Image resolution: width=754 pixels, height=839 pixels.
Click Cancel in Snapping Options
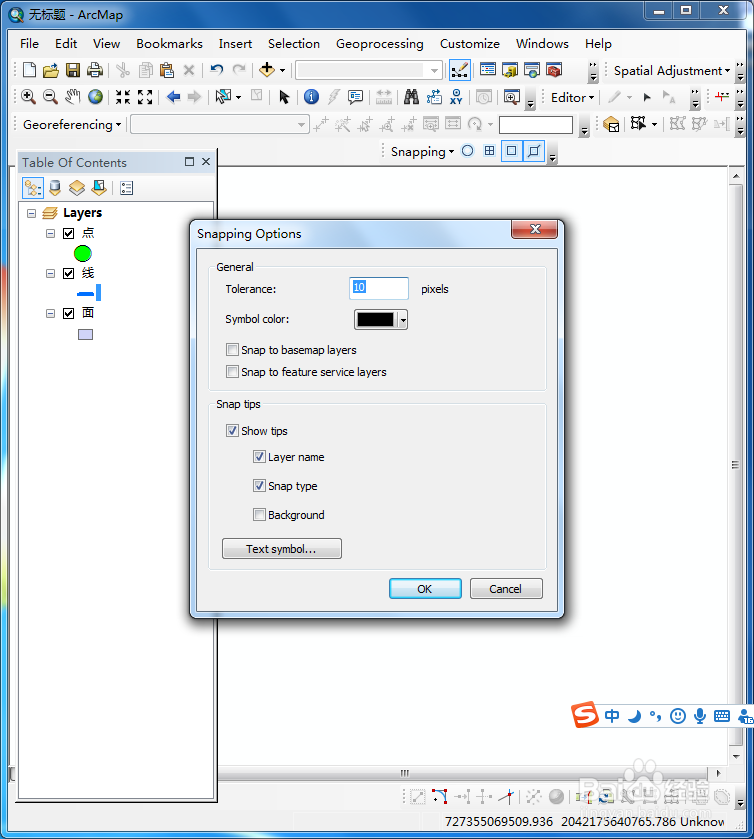[506, 589]
